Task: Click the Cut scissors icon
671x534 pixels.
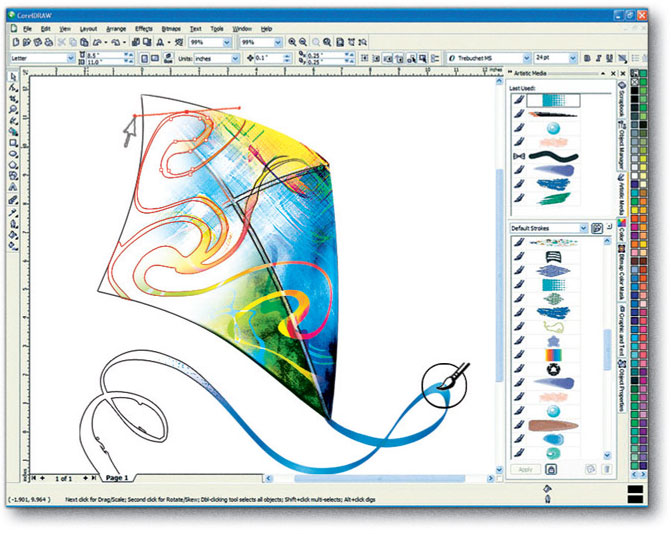Action: coord(62,42)
